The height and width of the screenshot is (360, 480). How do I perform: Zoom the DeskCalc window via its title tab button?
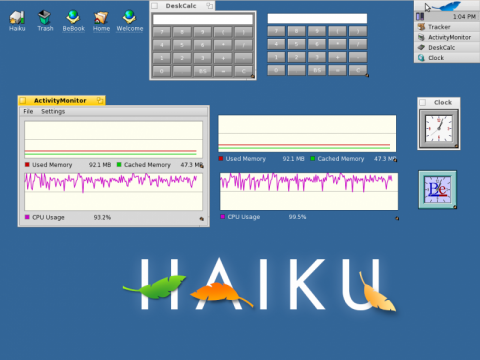(x=209, y=6)
